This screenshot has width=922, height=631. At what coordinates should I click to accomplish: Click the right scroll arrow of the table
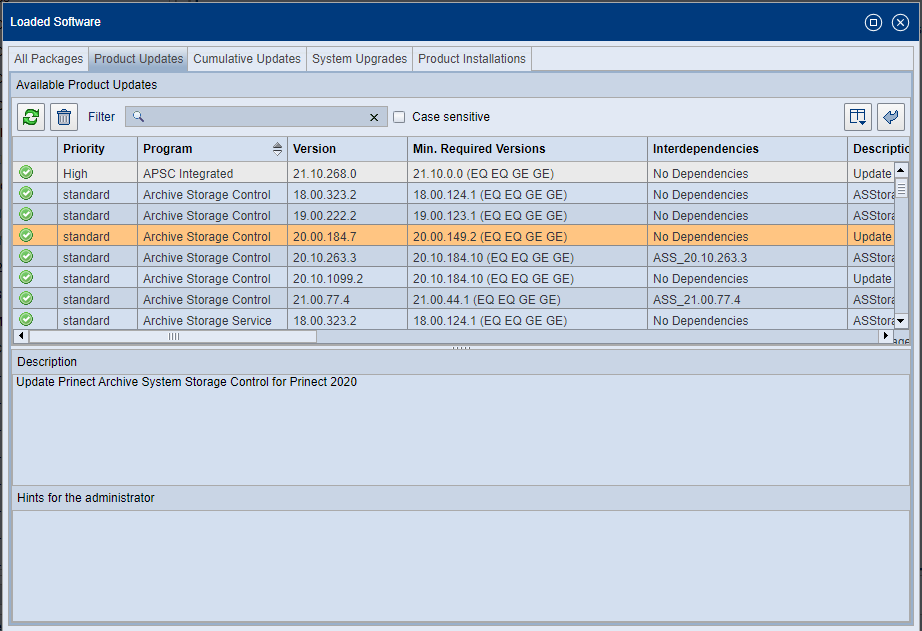tap(884, 336)
